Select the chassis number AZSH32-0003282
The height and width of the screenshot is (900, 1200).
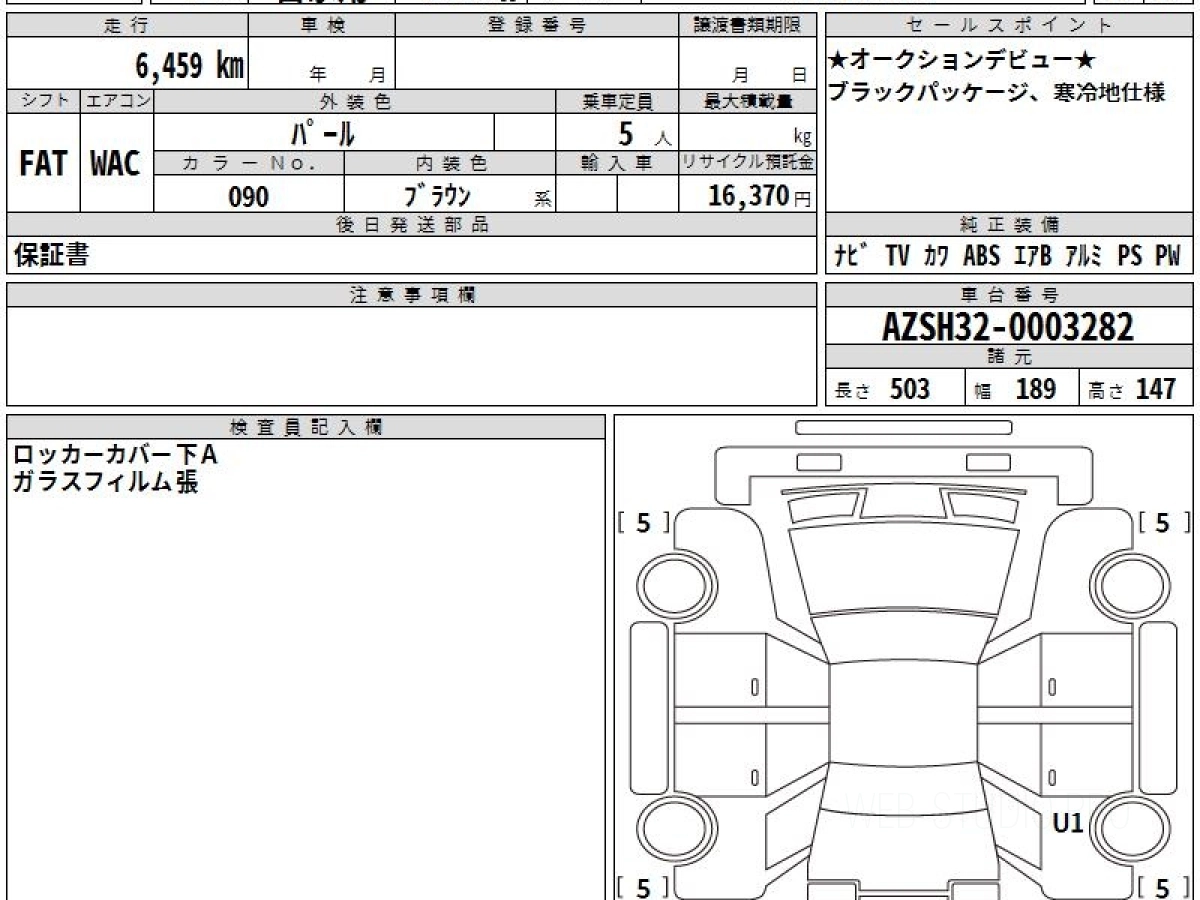[x=1008, y=327]
